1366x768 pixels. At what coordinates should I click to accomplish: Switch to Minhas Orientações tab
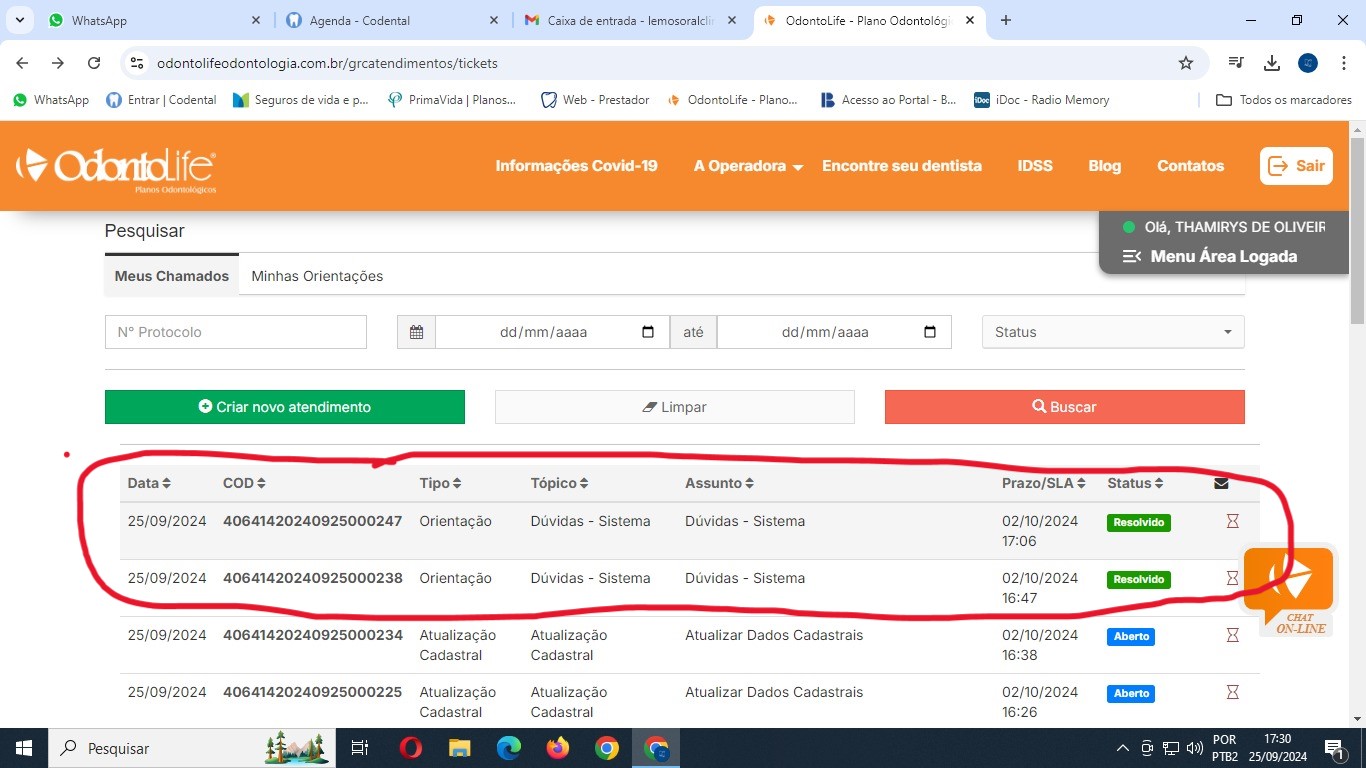coord(317,276)
